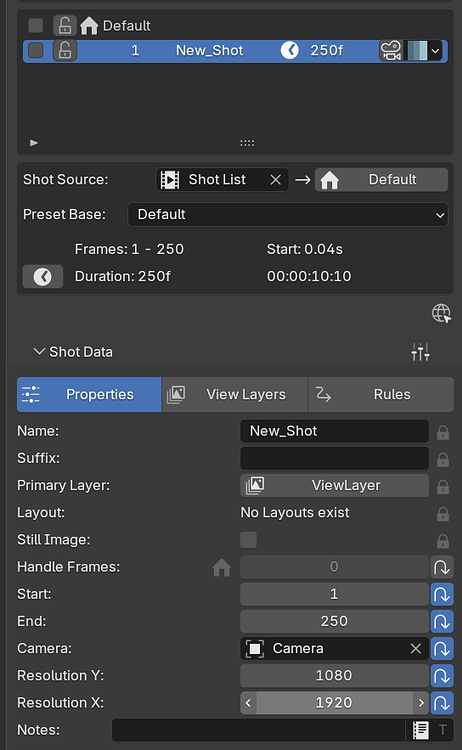Click the Default label in shot list

(127, 25)
